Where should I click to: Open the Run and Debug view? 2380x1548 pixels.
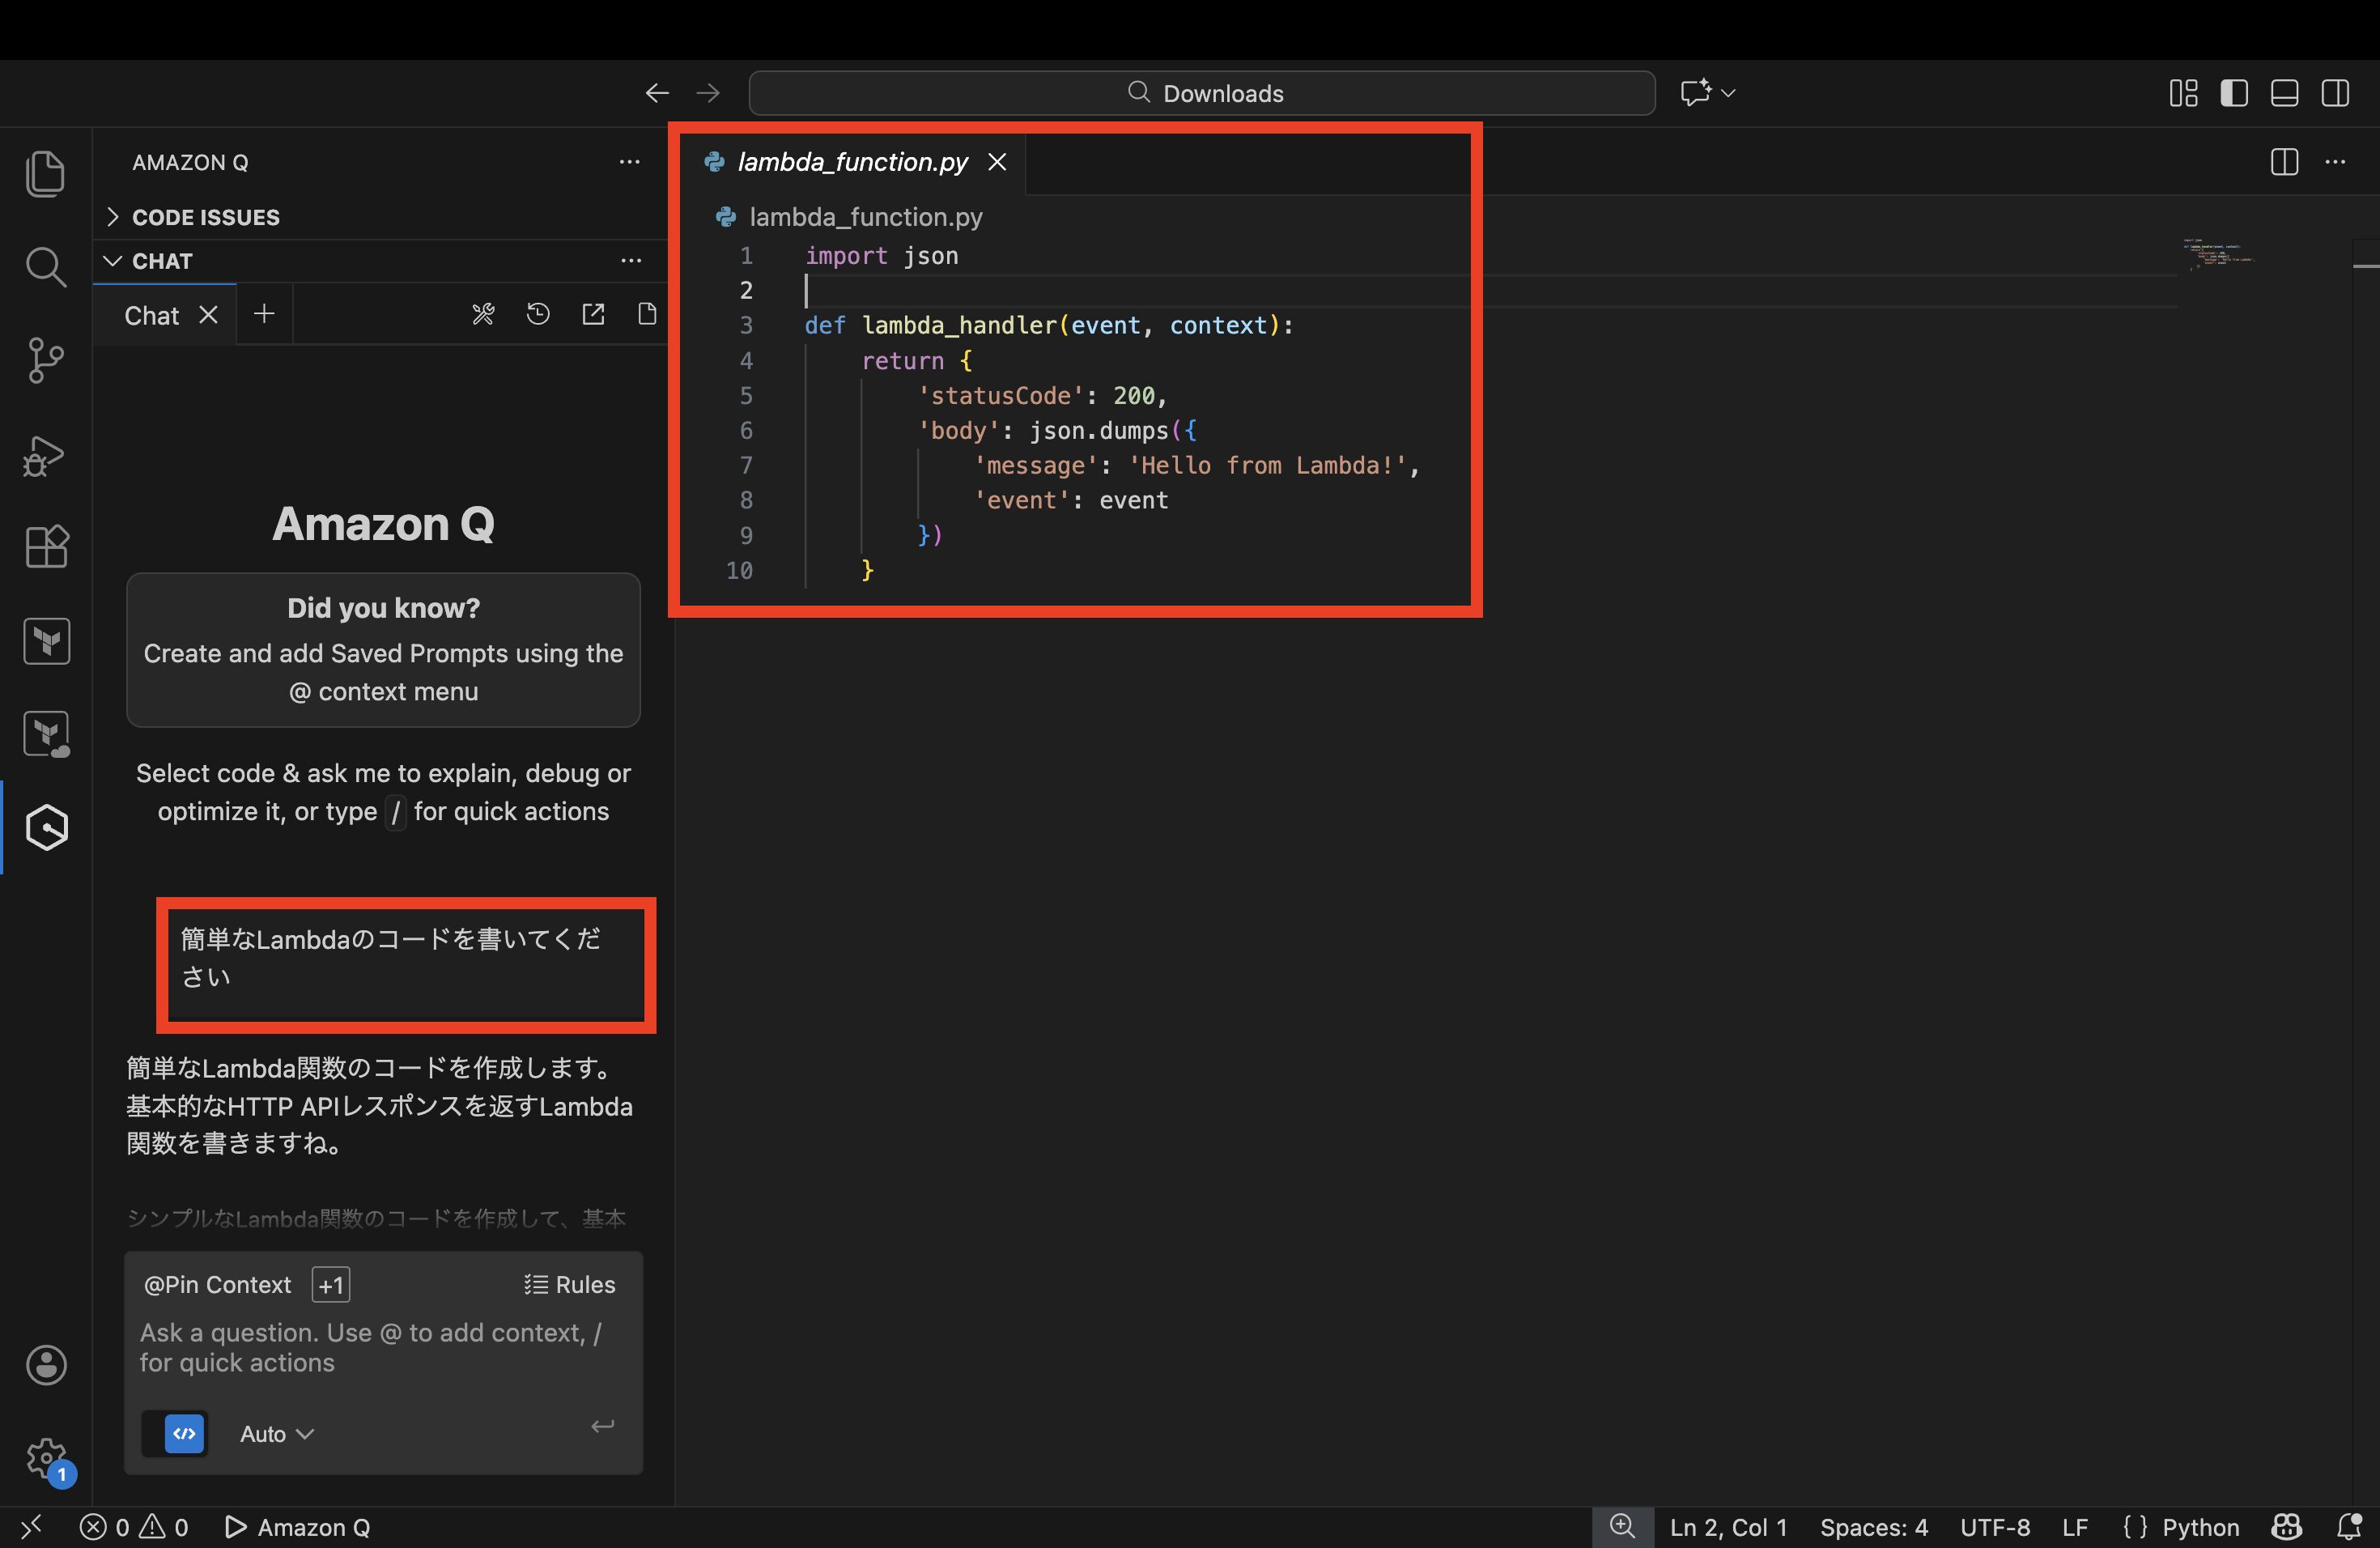click(45, 455)
